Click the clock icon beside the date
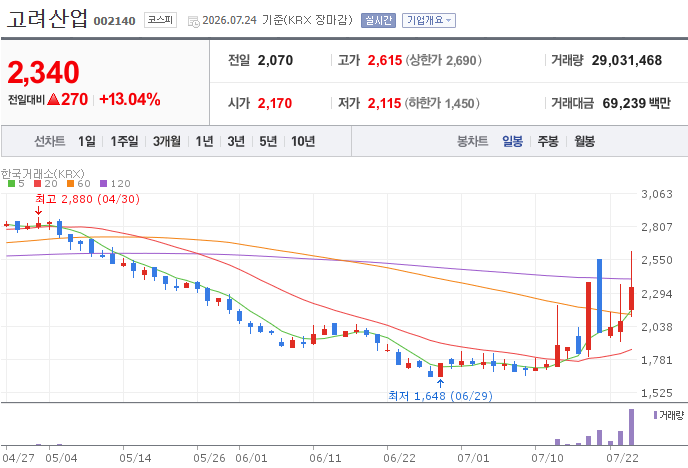This screenshot has width=688, height=468. (194, 21)
